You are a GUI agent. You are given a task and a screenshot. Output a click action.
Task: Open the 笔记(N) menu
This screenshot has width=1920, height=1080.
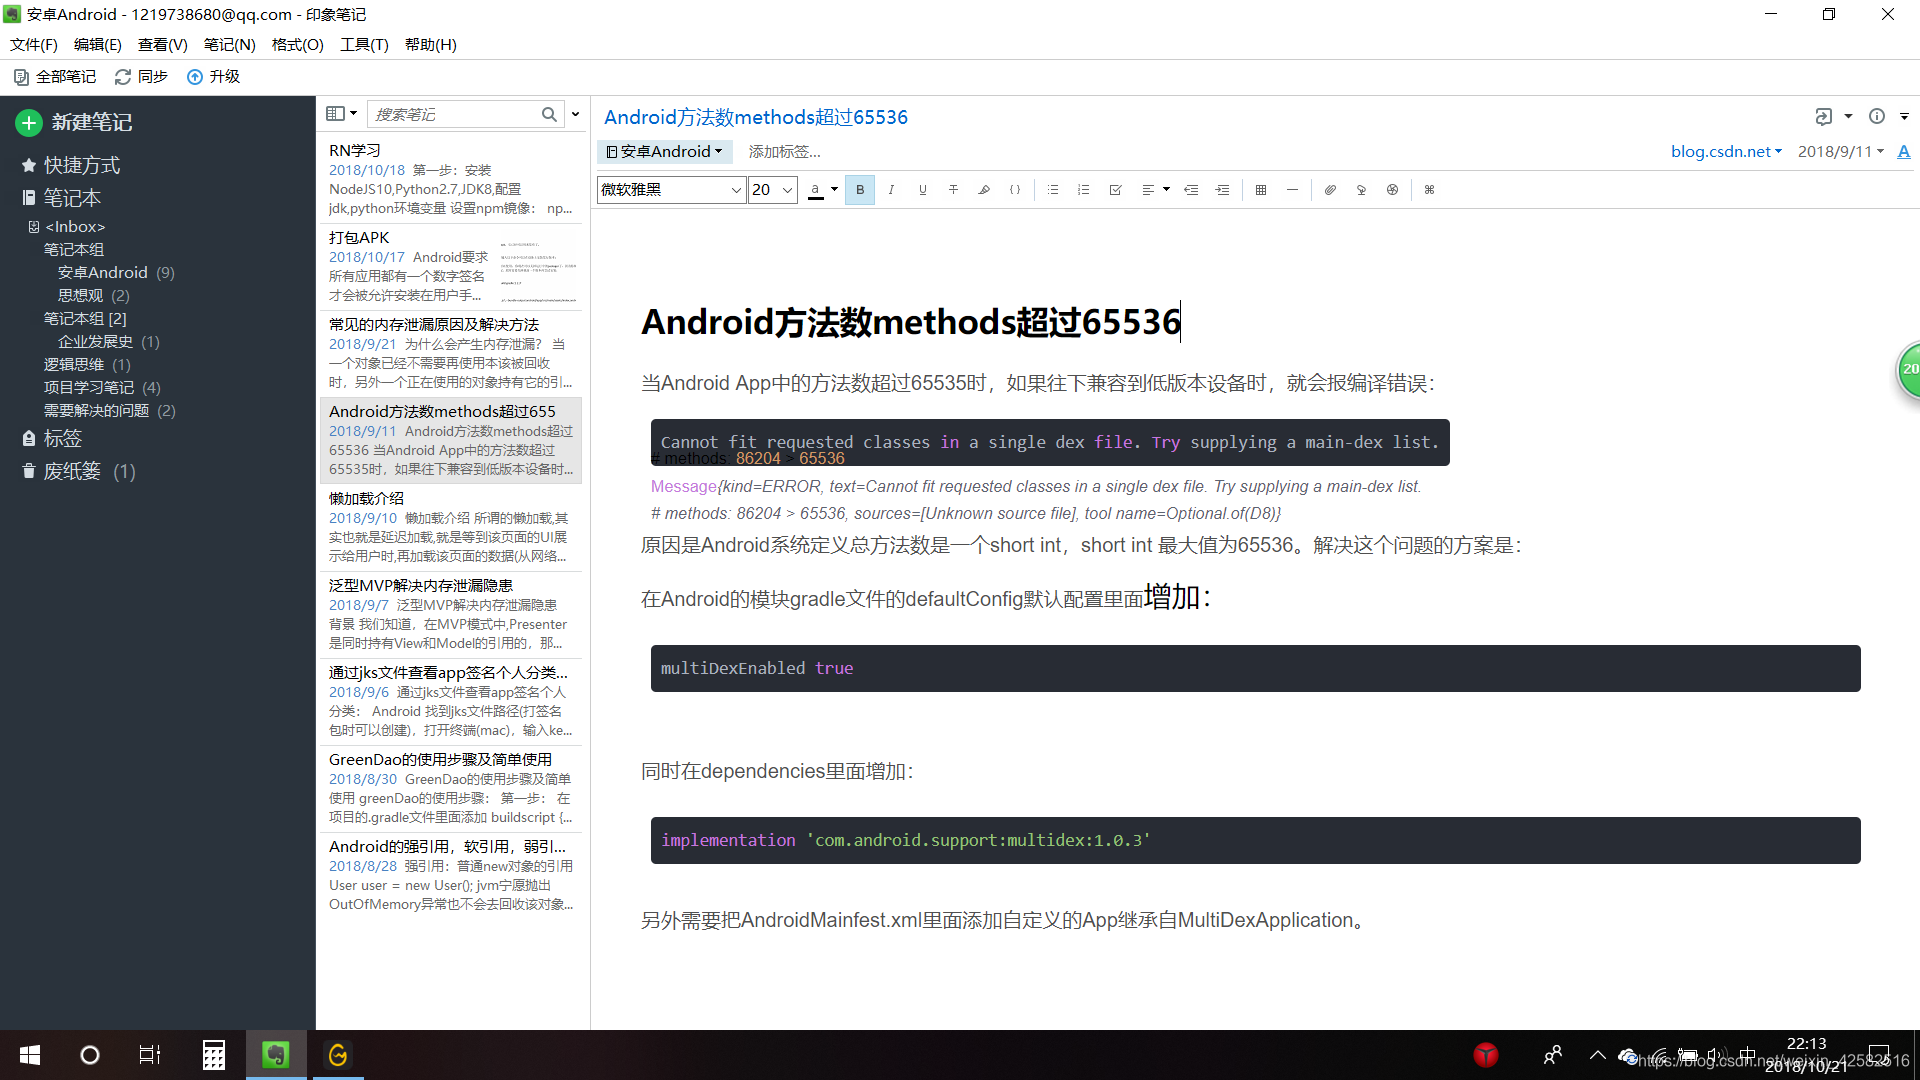(230, 45)
